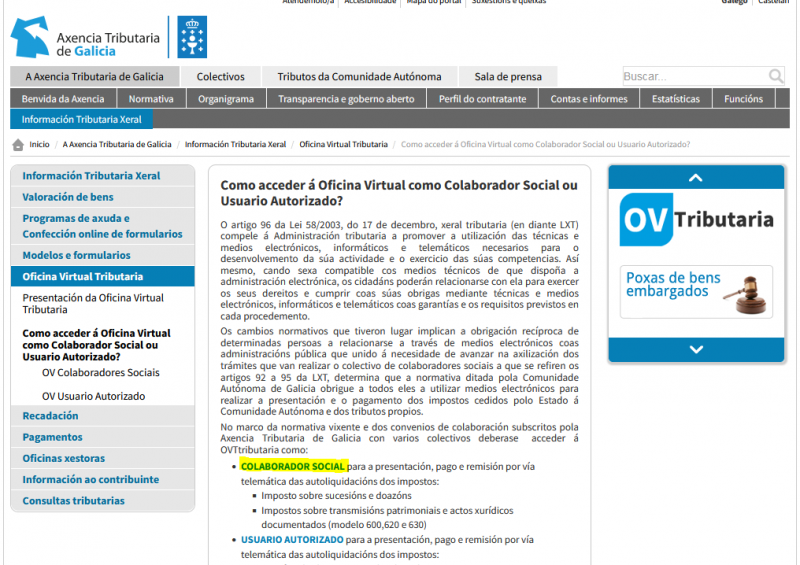
Task: Open Valoración de bens sidebar item
Action: tap(103, 197)
